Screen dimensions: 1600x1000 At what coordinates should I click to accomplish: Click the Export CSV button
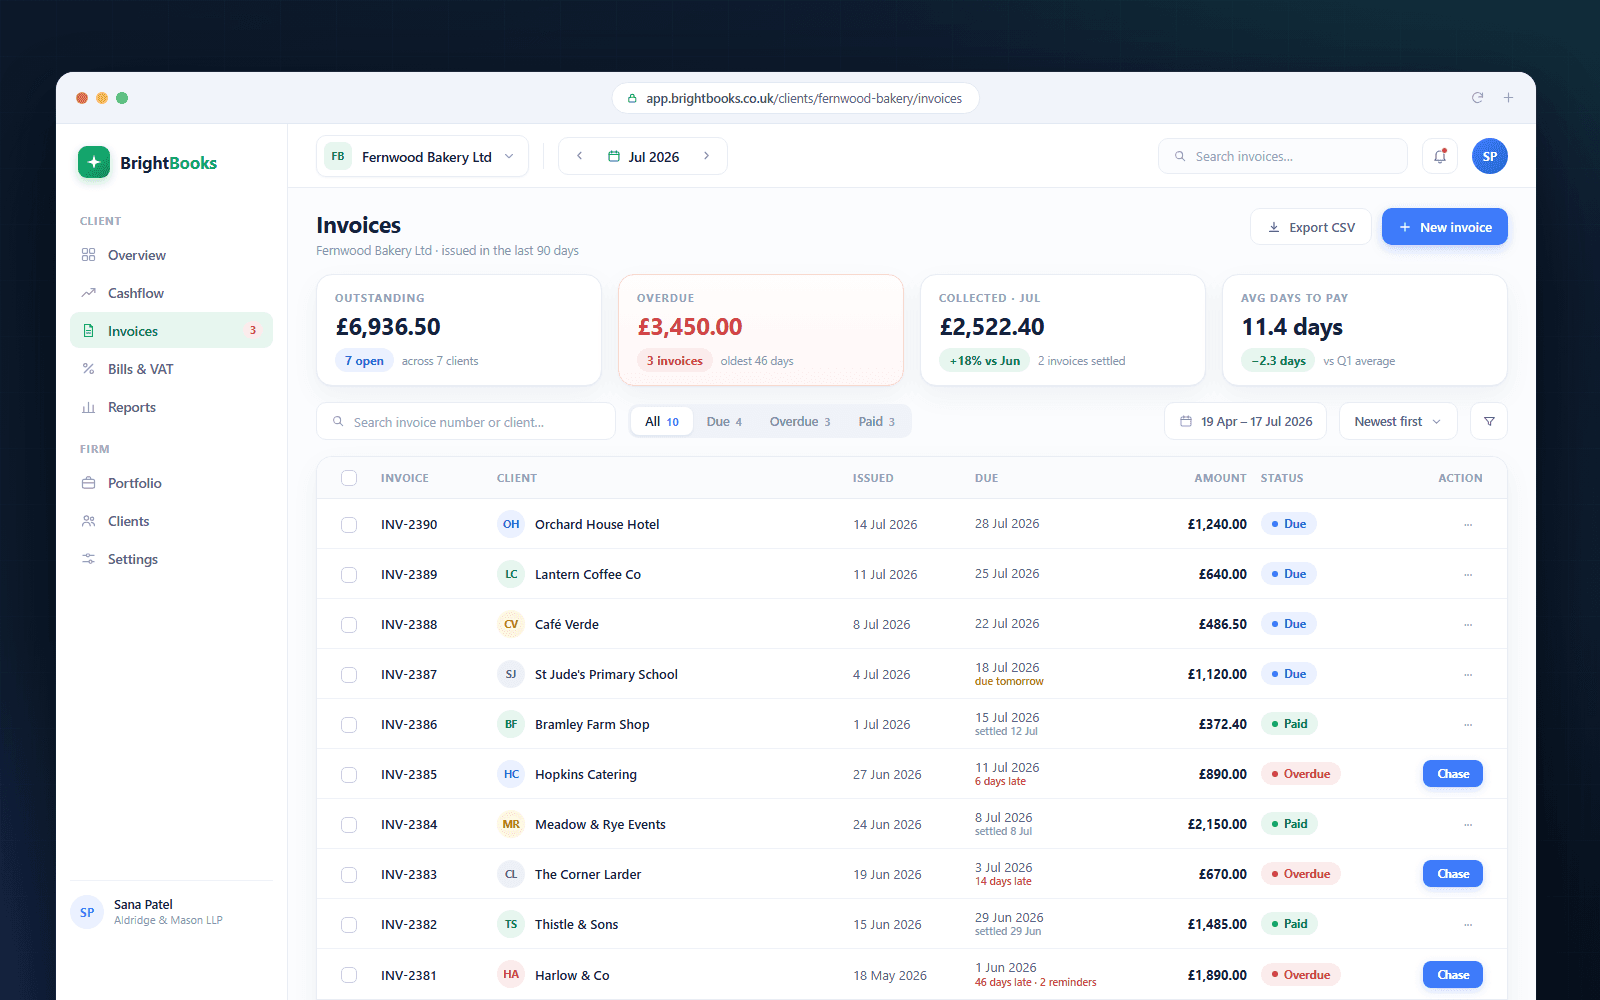click(1311, 227)
